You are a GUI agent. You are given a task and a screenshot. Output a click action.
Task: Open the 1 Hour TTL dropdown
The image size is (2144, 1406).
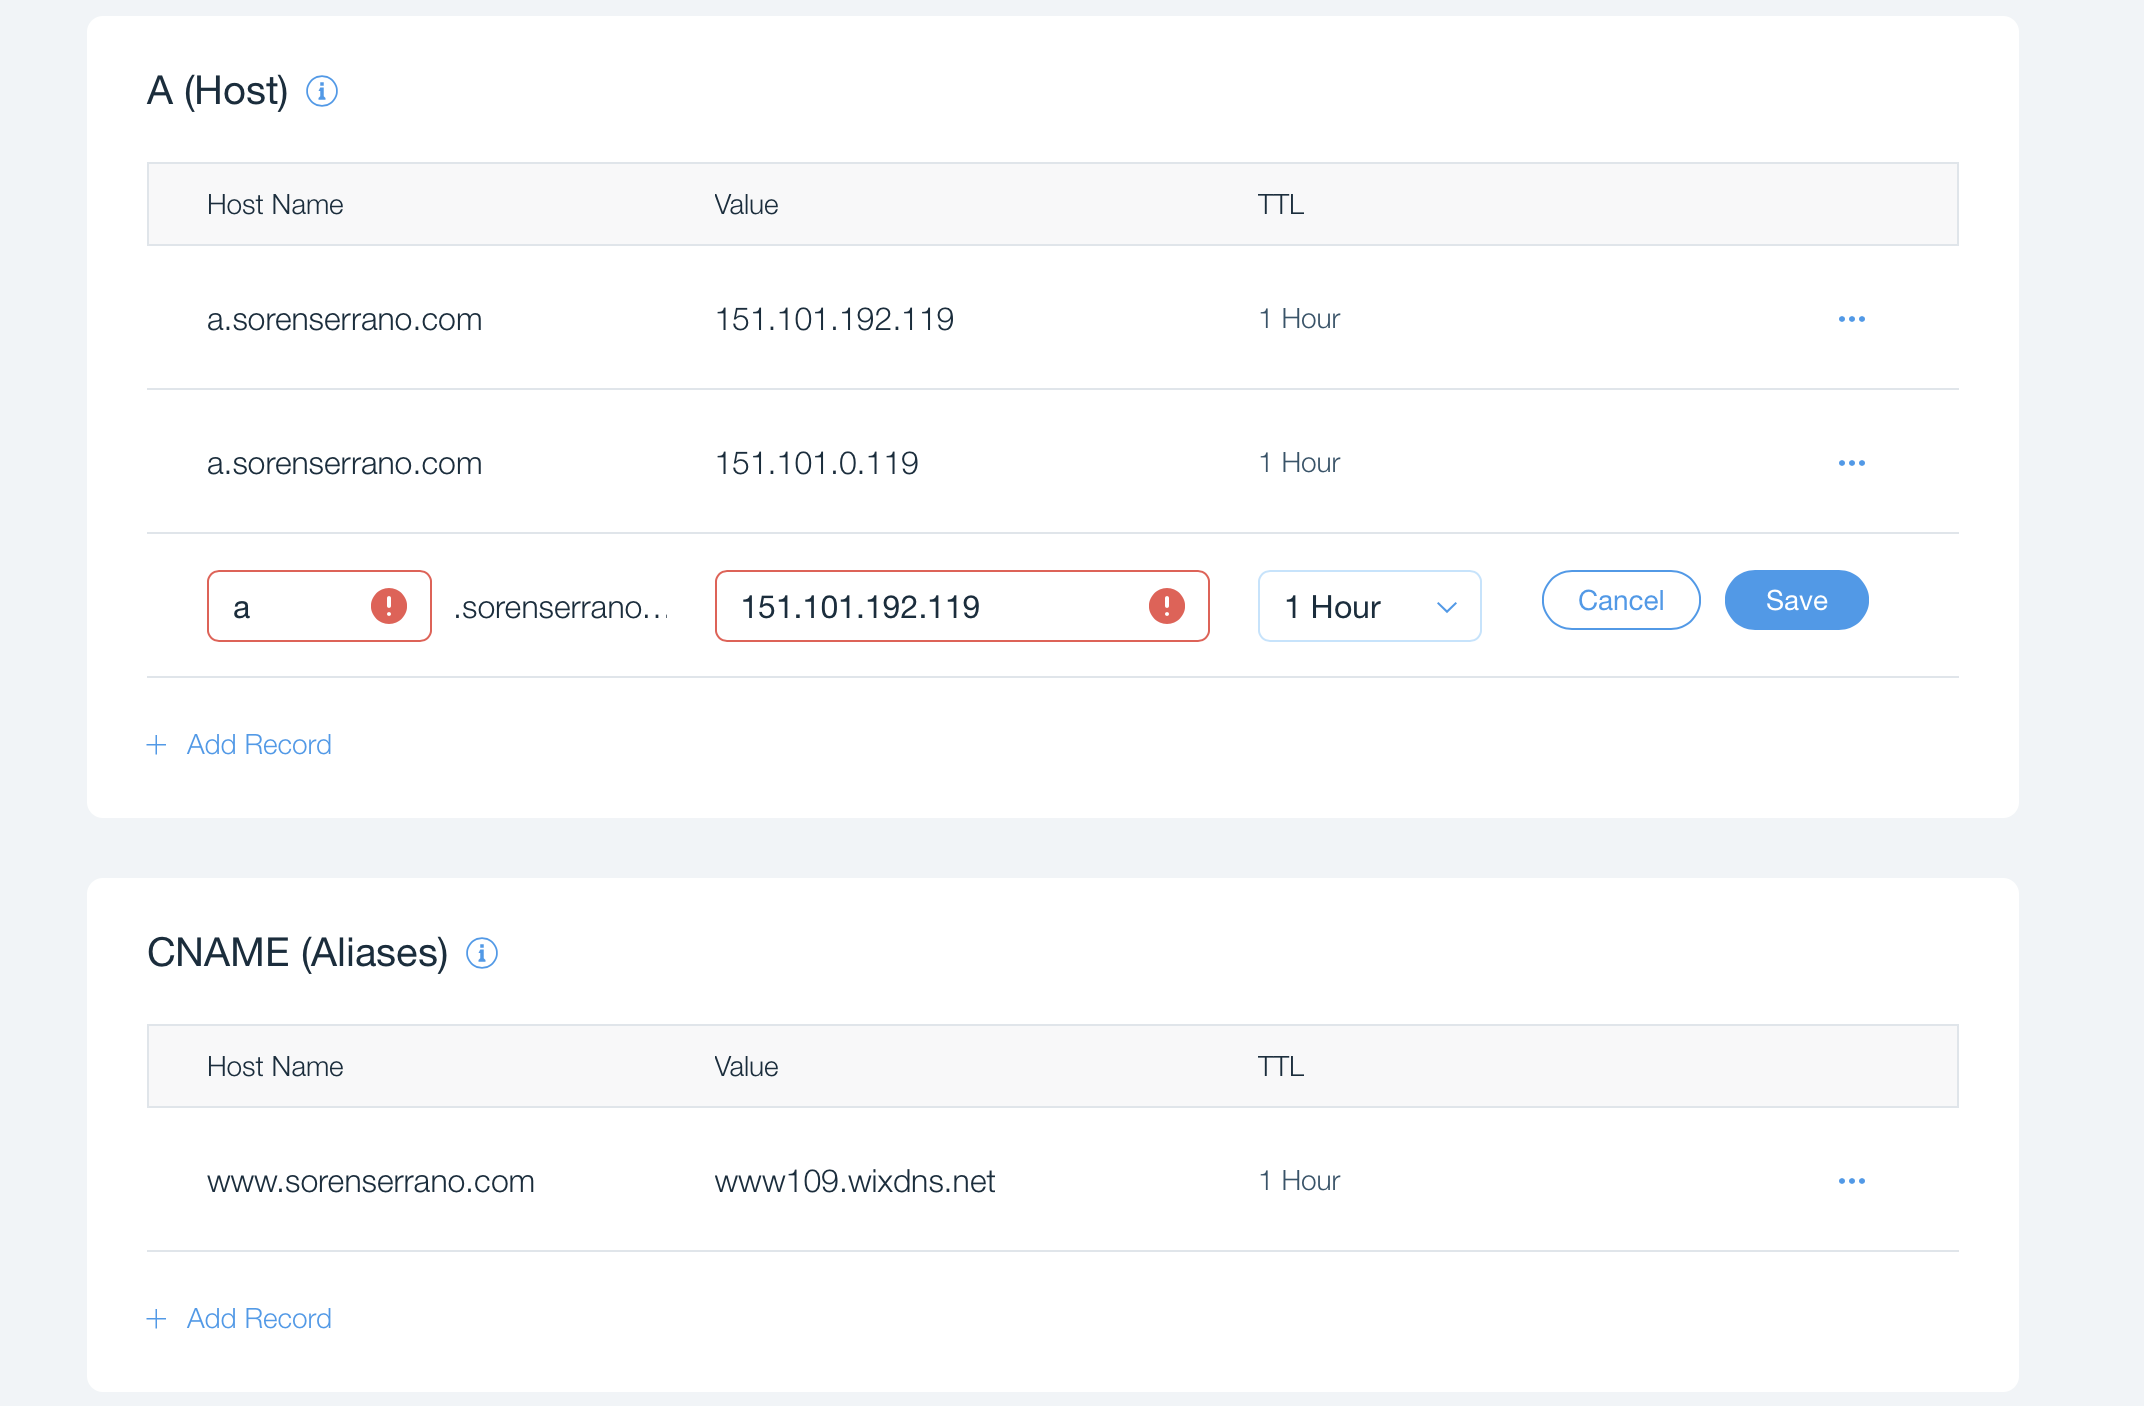point(1369,606)
